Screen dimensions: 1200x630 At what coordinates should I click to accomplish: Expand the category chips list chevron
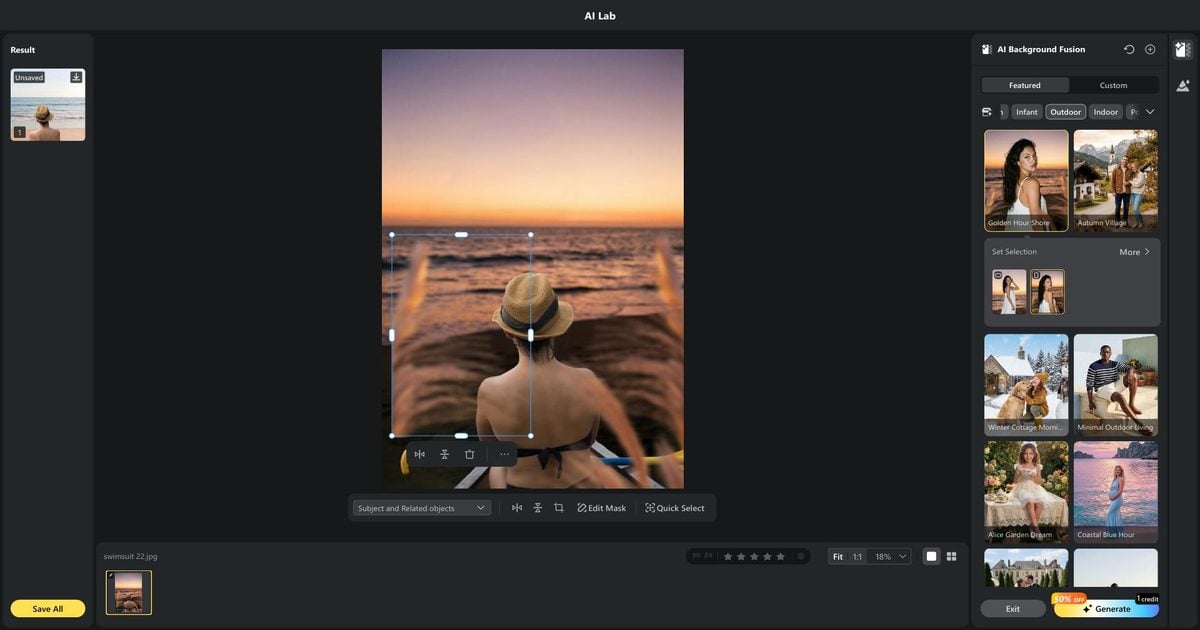coord(1150,112)
